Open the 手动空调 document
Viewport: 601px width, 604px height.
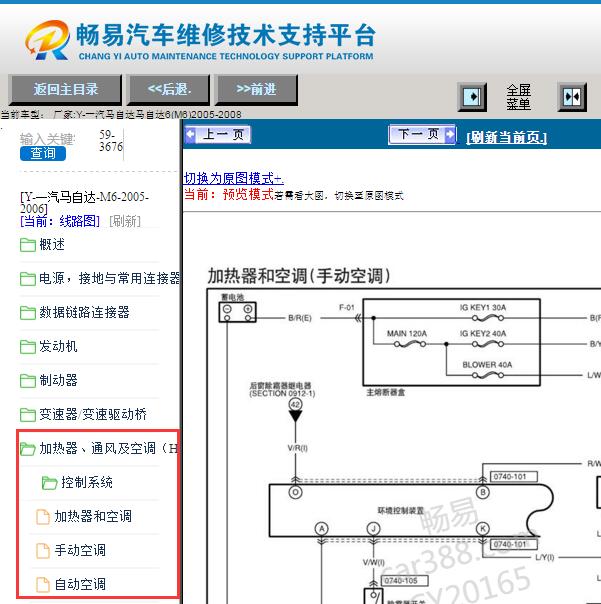click(x=80, y=550)
